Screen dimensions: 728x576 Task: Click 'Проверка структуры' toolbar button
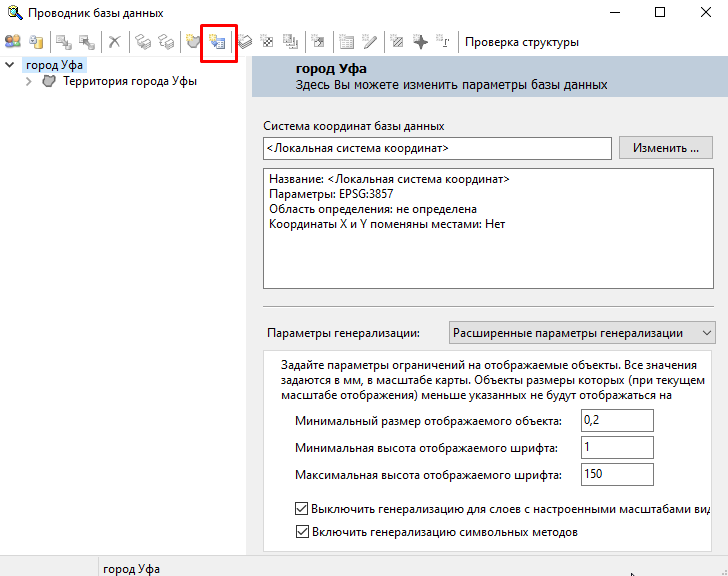click(522, 42)
